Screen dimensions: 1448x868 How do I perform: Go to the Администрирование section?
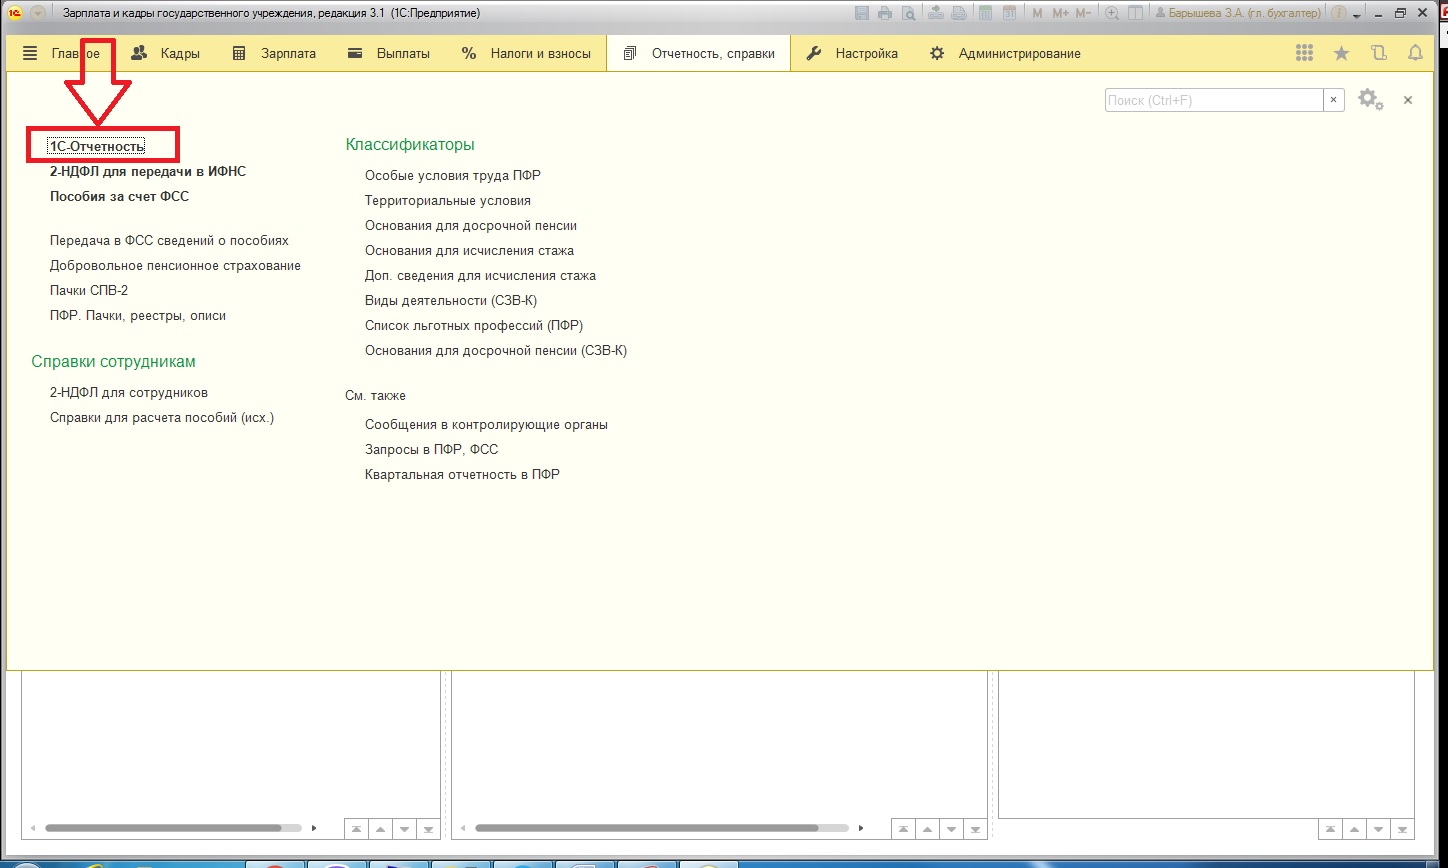tap(1005, 53)
